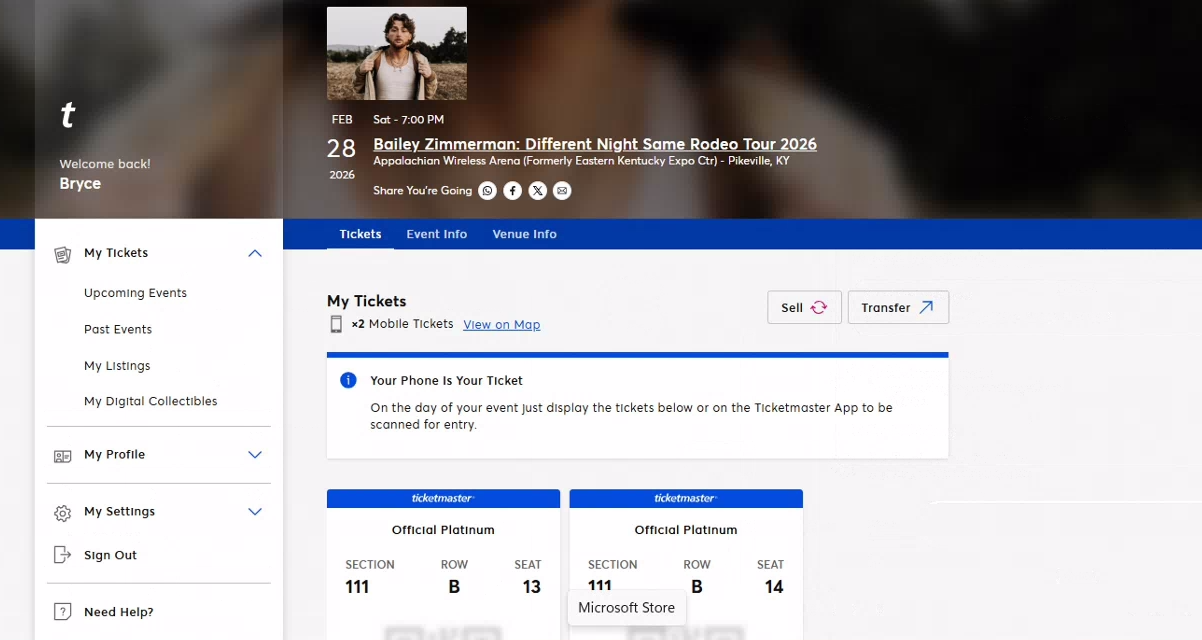The width and height of the screenshot is (1202, 640).
Task: Click the My Settings gear icon
Action: (x=62, y=512)
